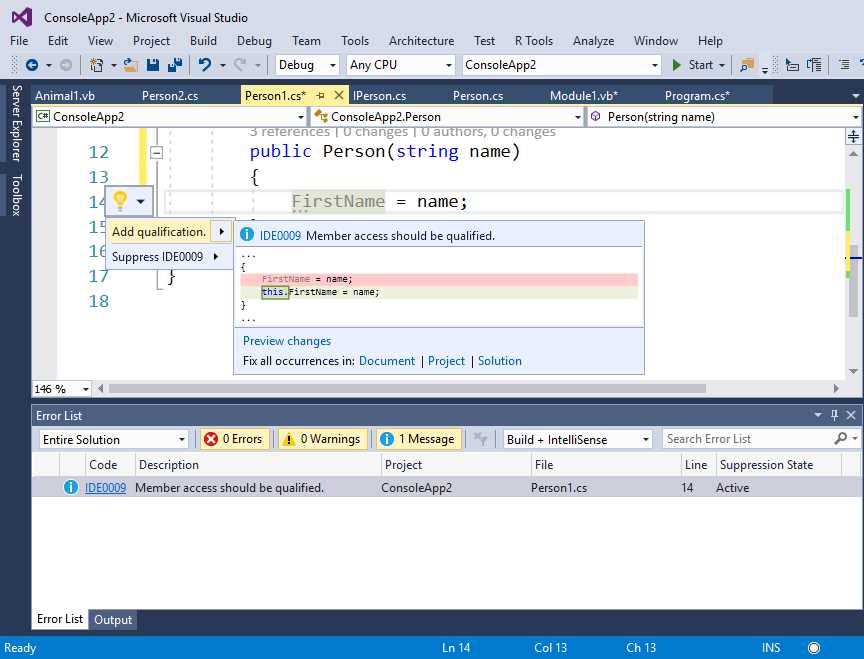The width and height of the screenshot is (864, 659).
Task: Open the Toolbox side tab
Action: coord(17,195)
